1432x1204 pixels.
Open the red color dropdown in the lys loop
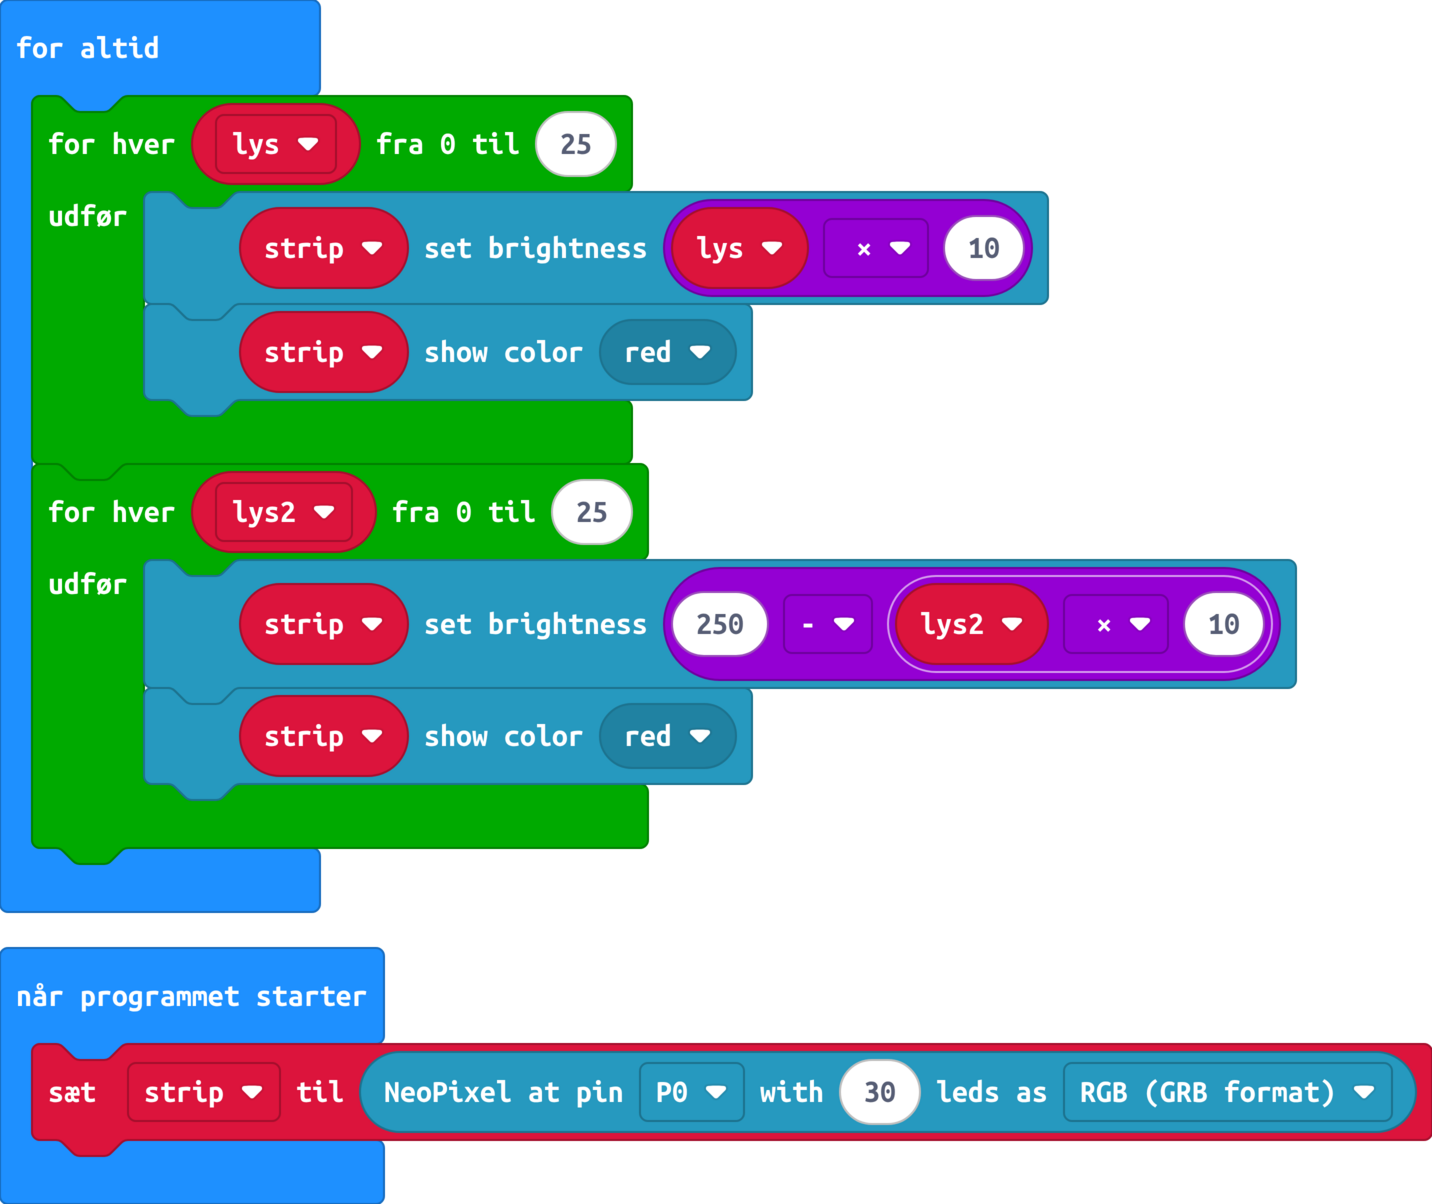point(668,352)
